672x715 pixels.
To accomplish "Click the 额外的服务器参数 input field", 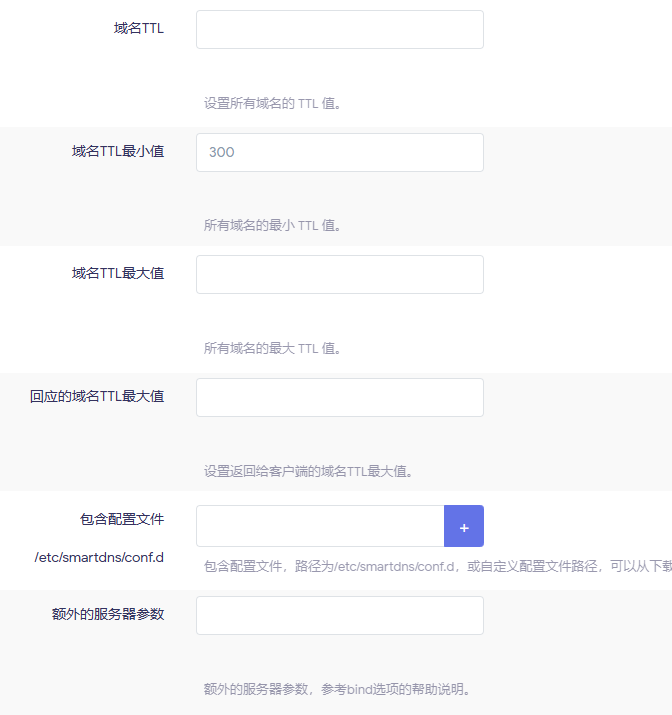I will click(x=340, y=615).
